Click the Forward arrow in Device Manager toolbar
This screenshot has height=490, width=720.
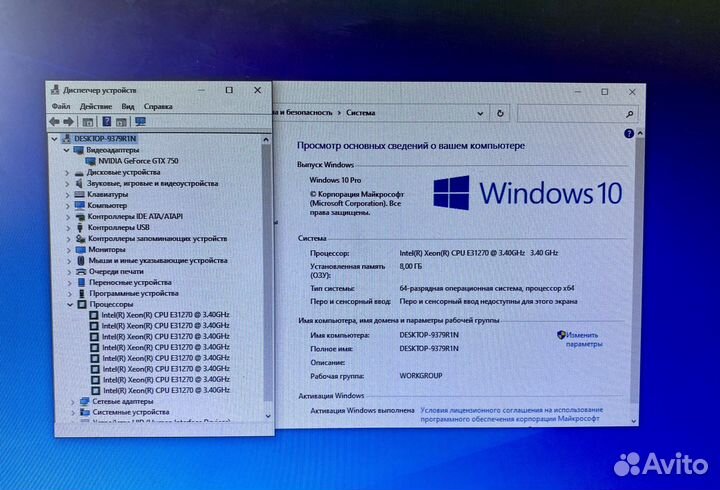[68, 122]
